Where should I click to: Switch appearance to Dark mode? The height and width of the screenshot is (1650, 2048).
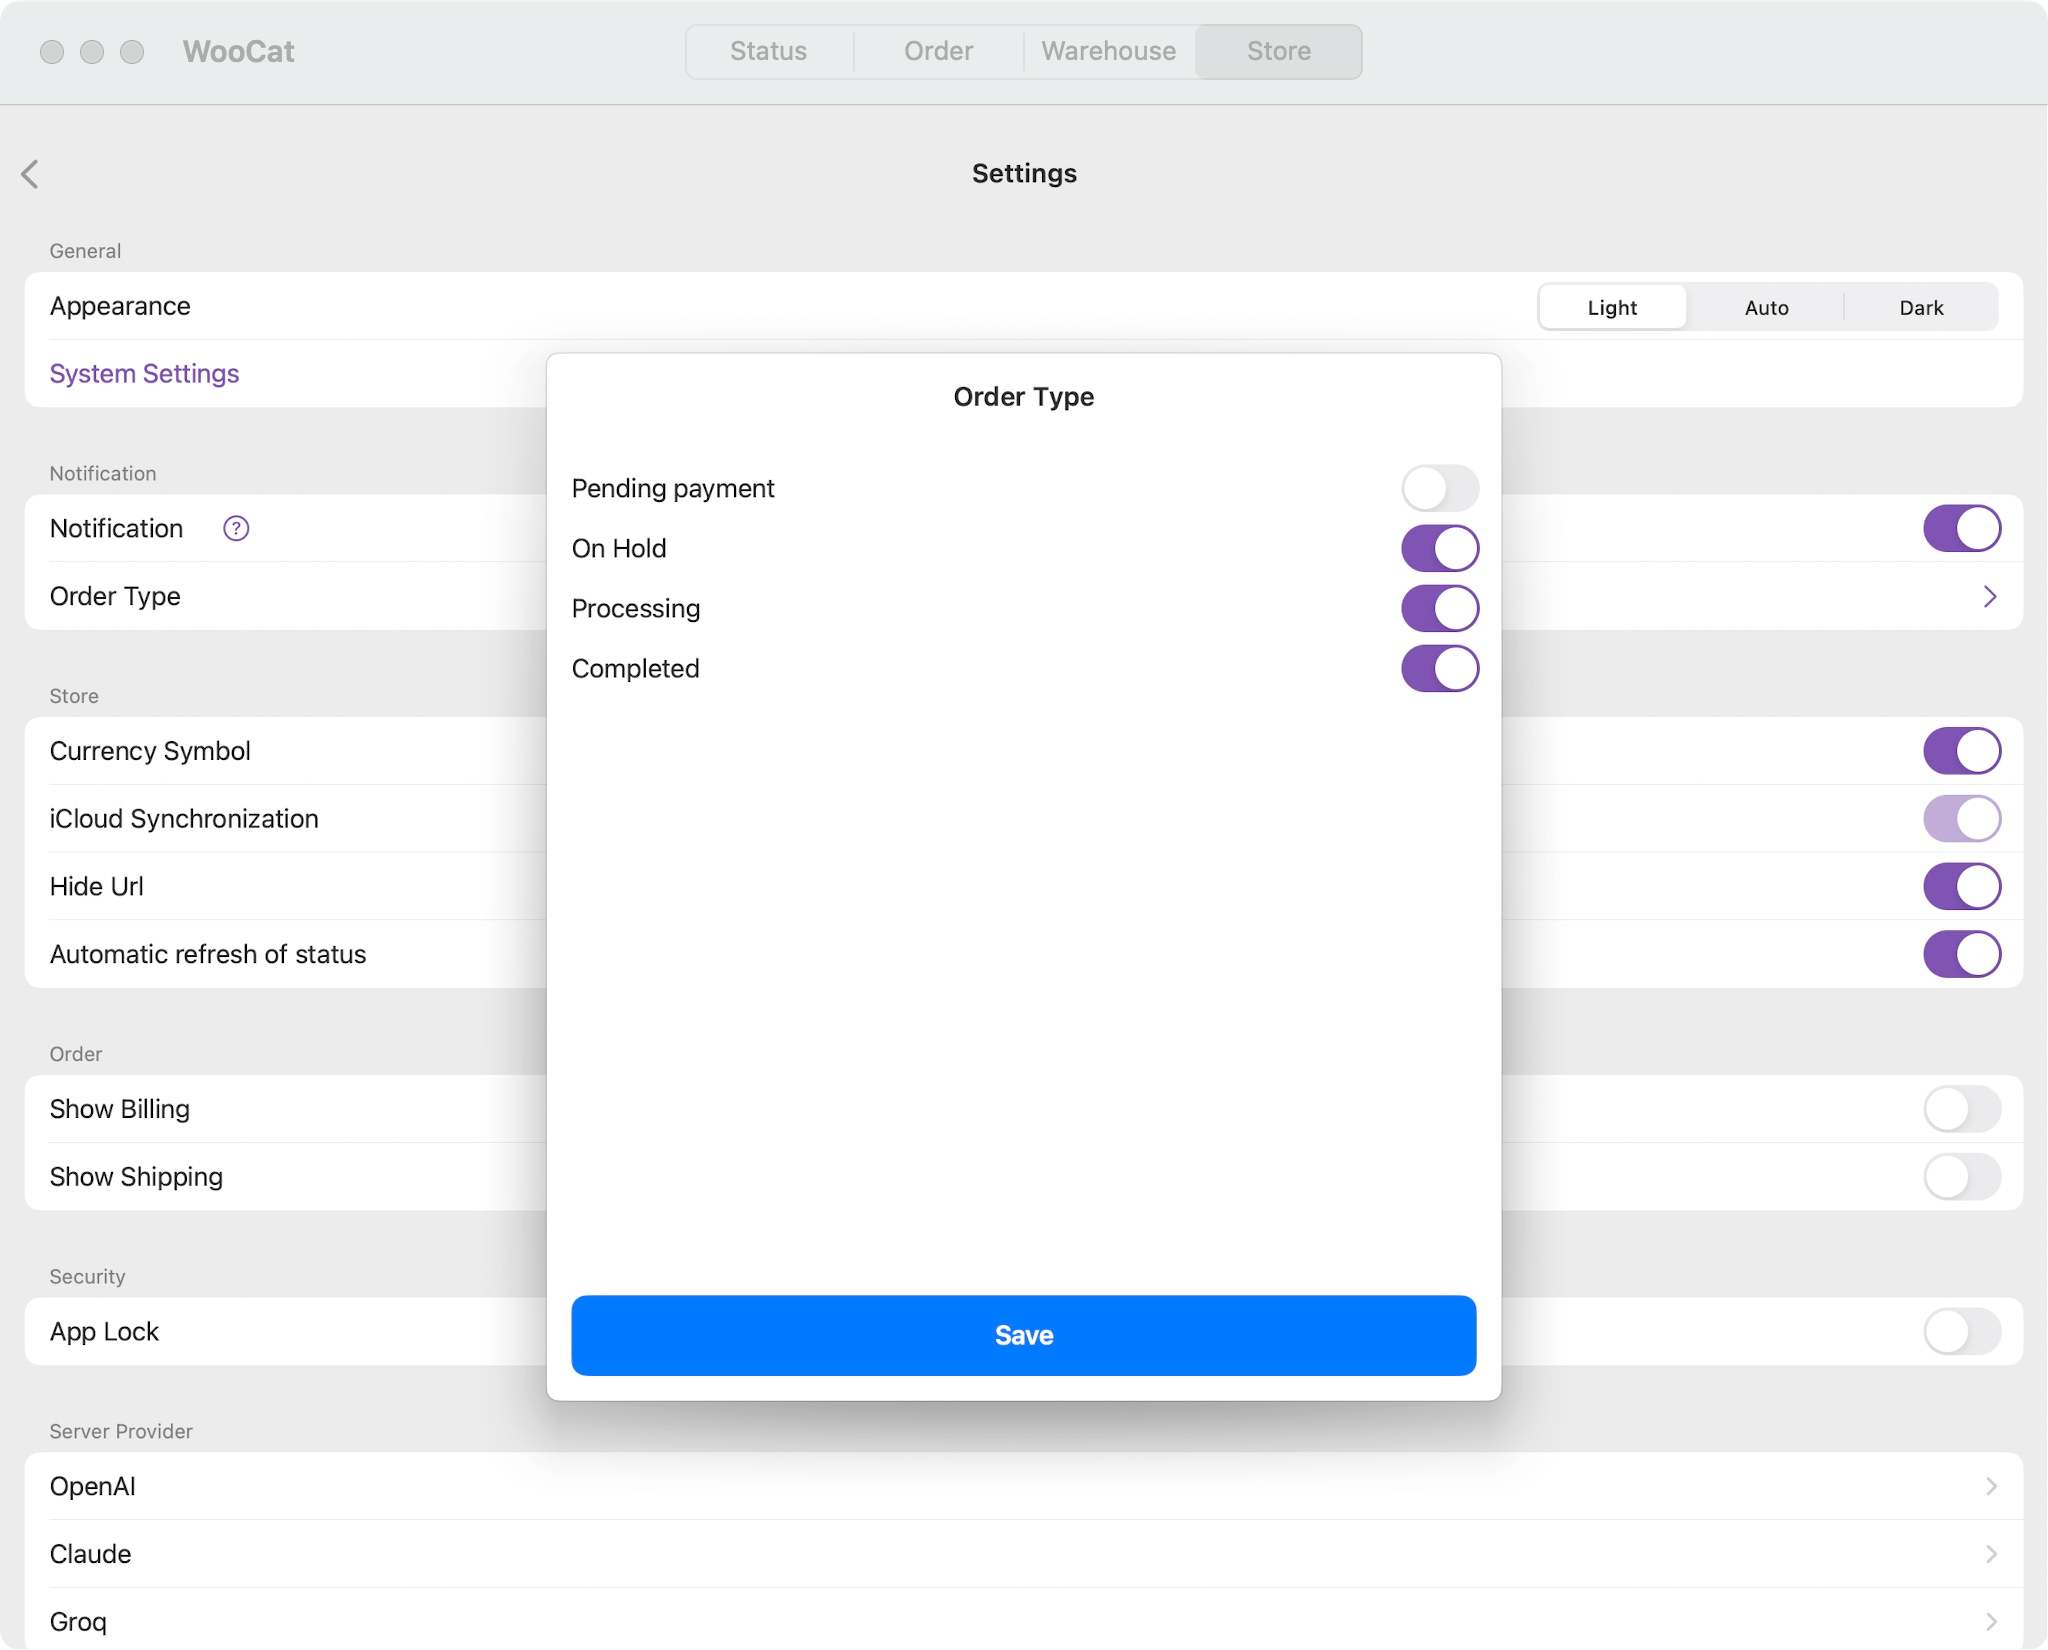point(1920,306)
